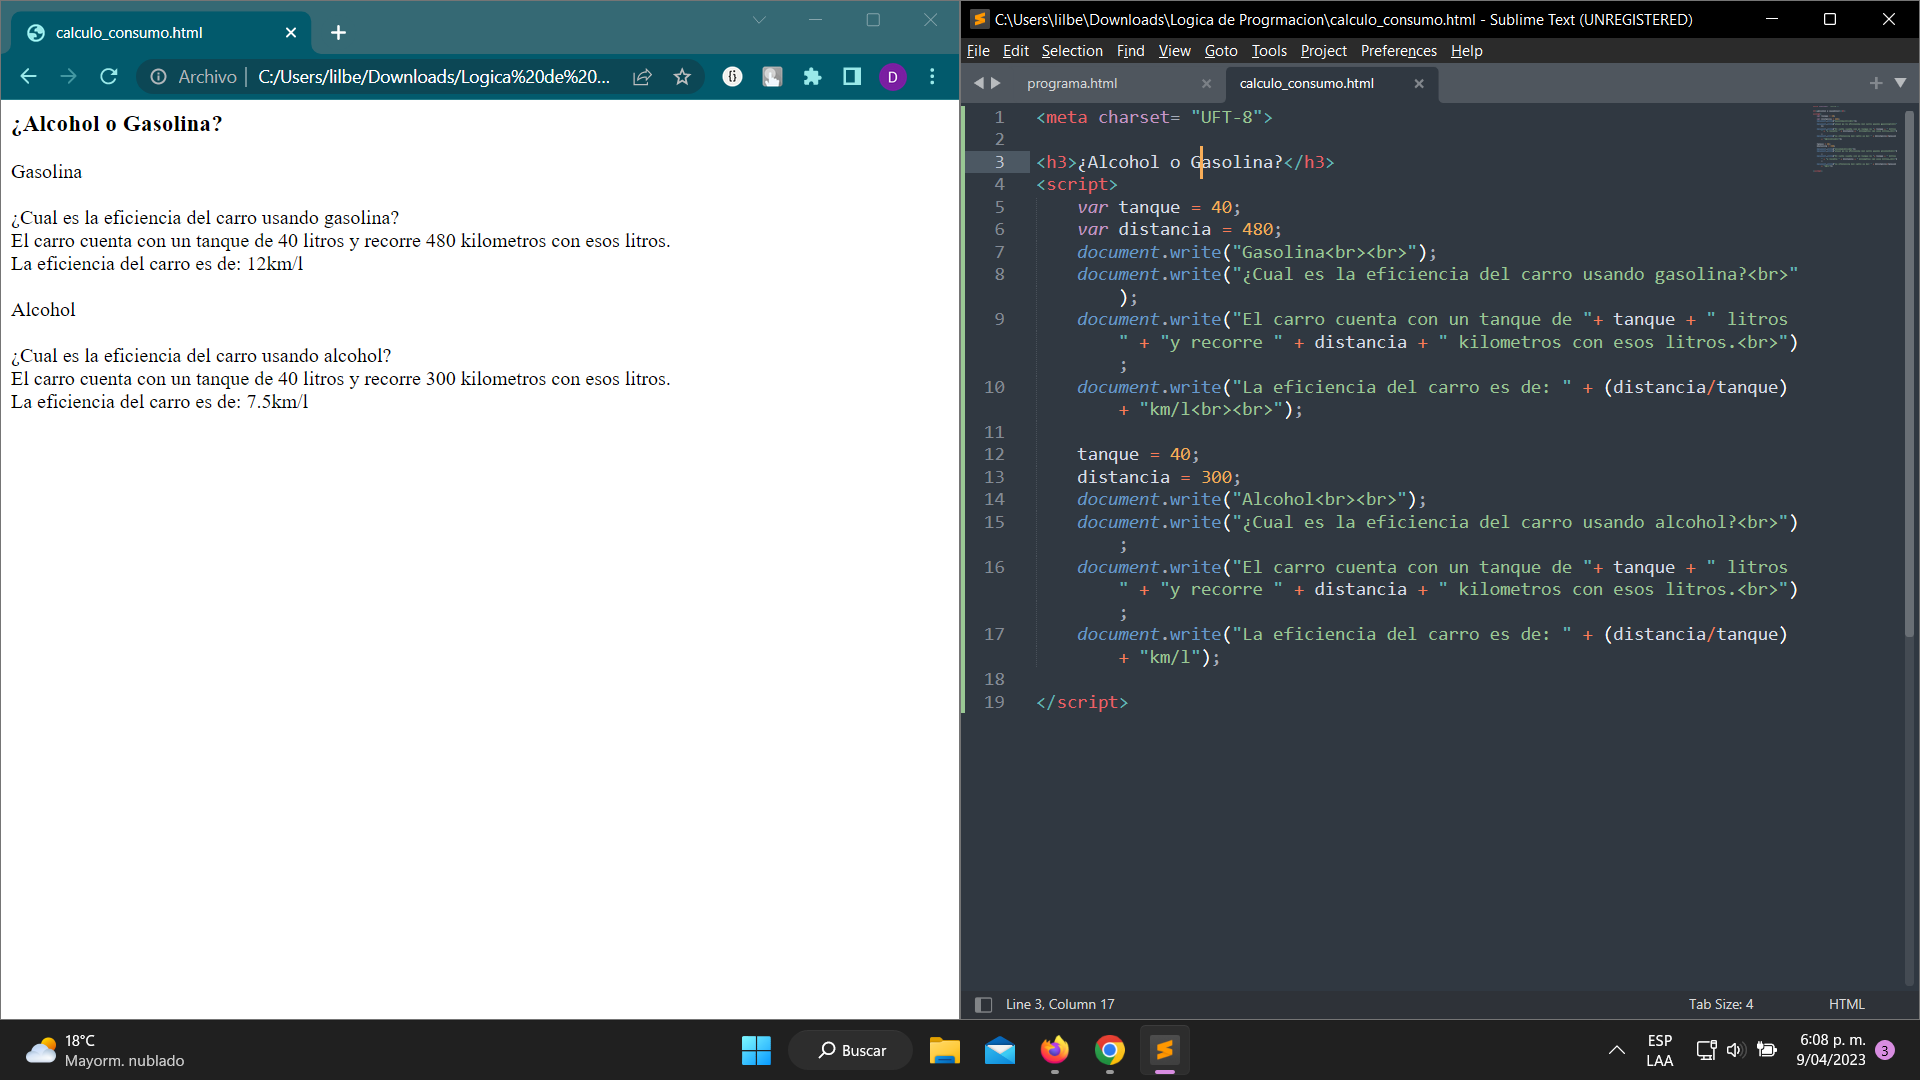This screenshot has height=1080, width=1920.
Task: Open the View menu
Action: pyautogui.click(x=1174, y=51)
